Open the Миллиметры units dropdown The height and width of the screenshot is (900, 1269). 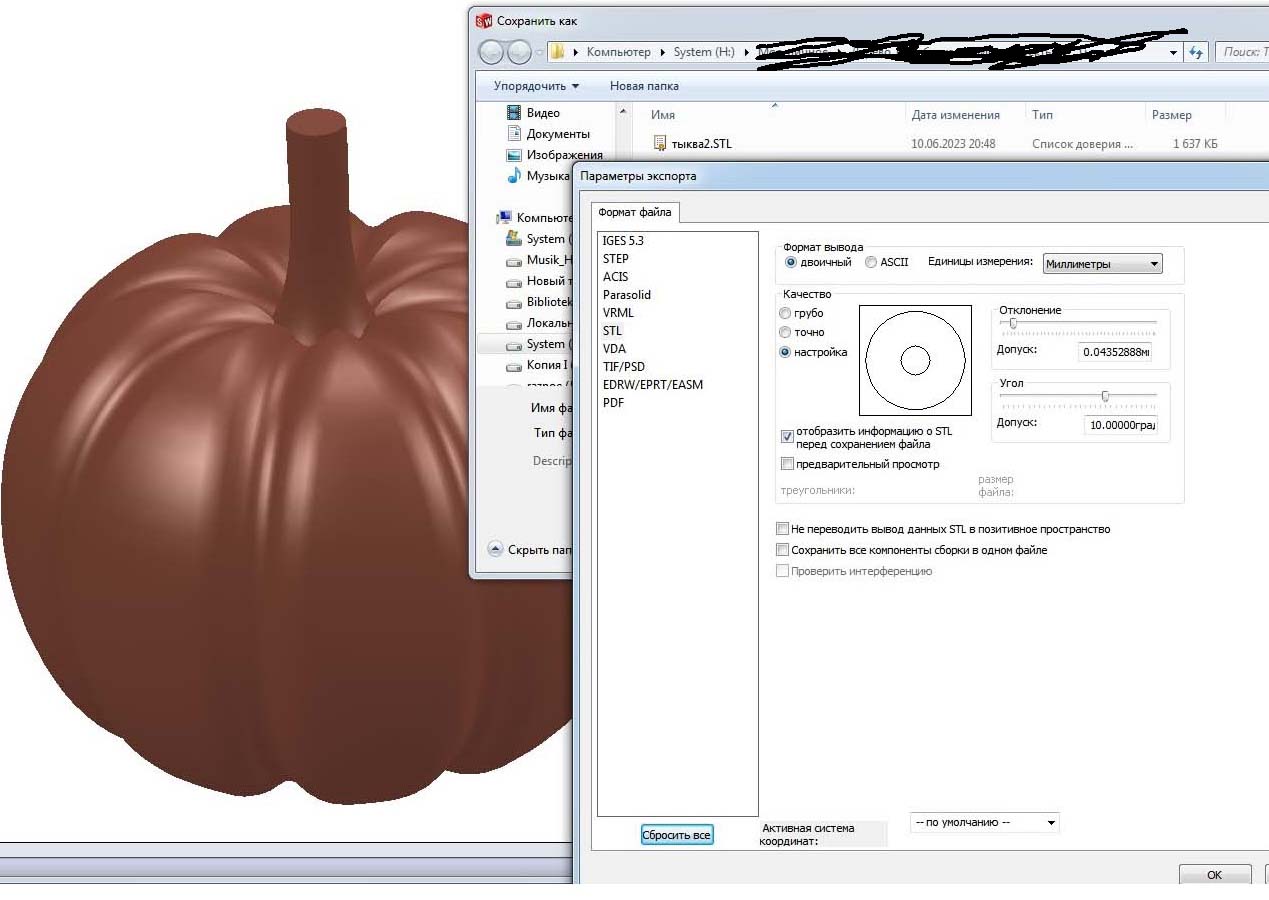click(1102, 264)
